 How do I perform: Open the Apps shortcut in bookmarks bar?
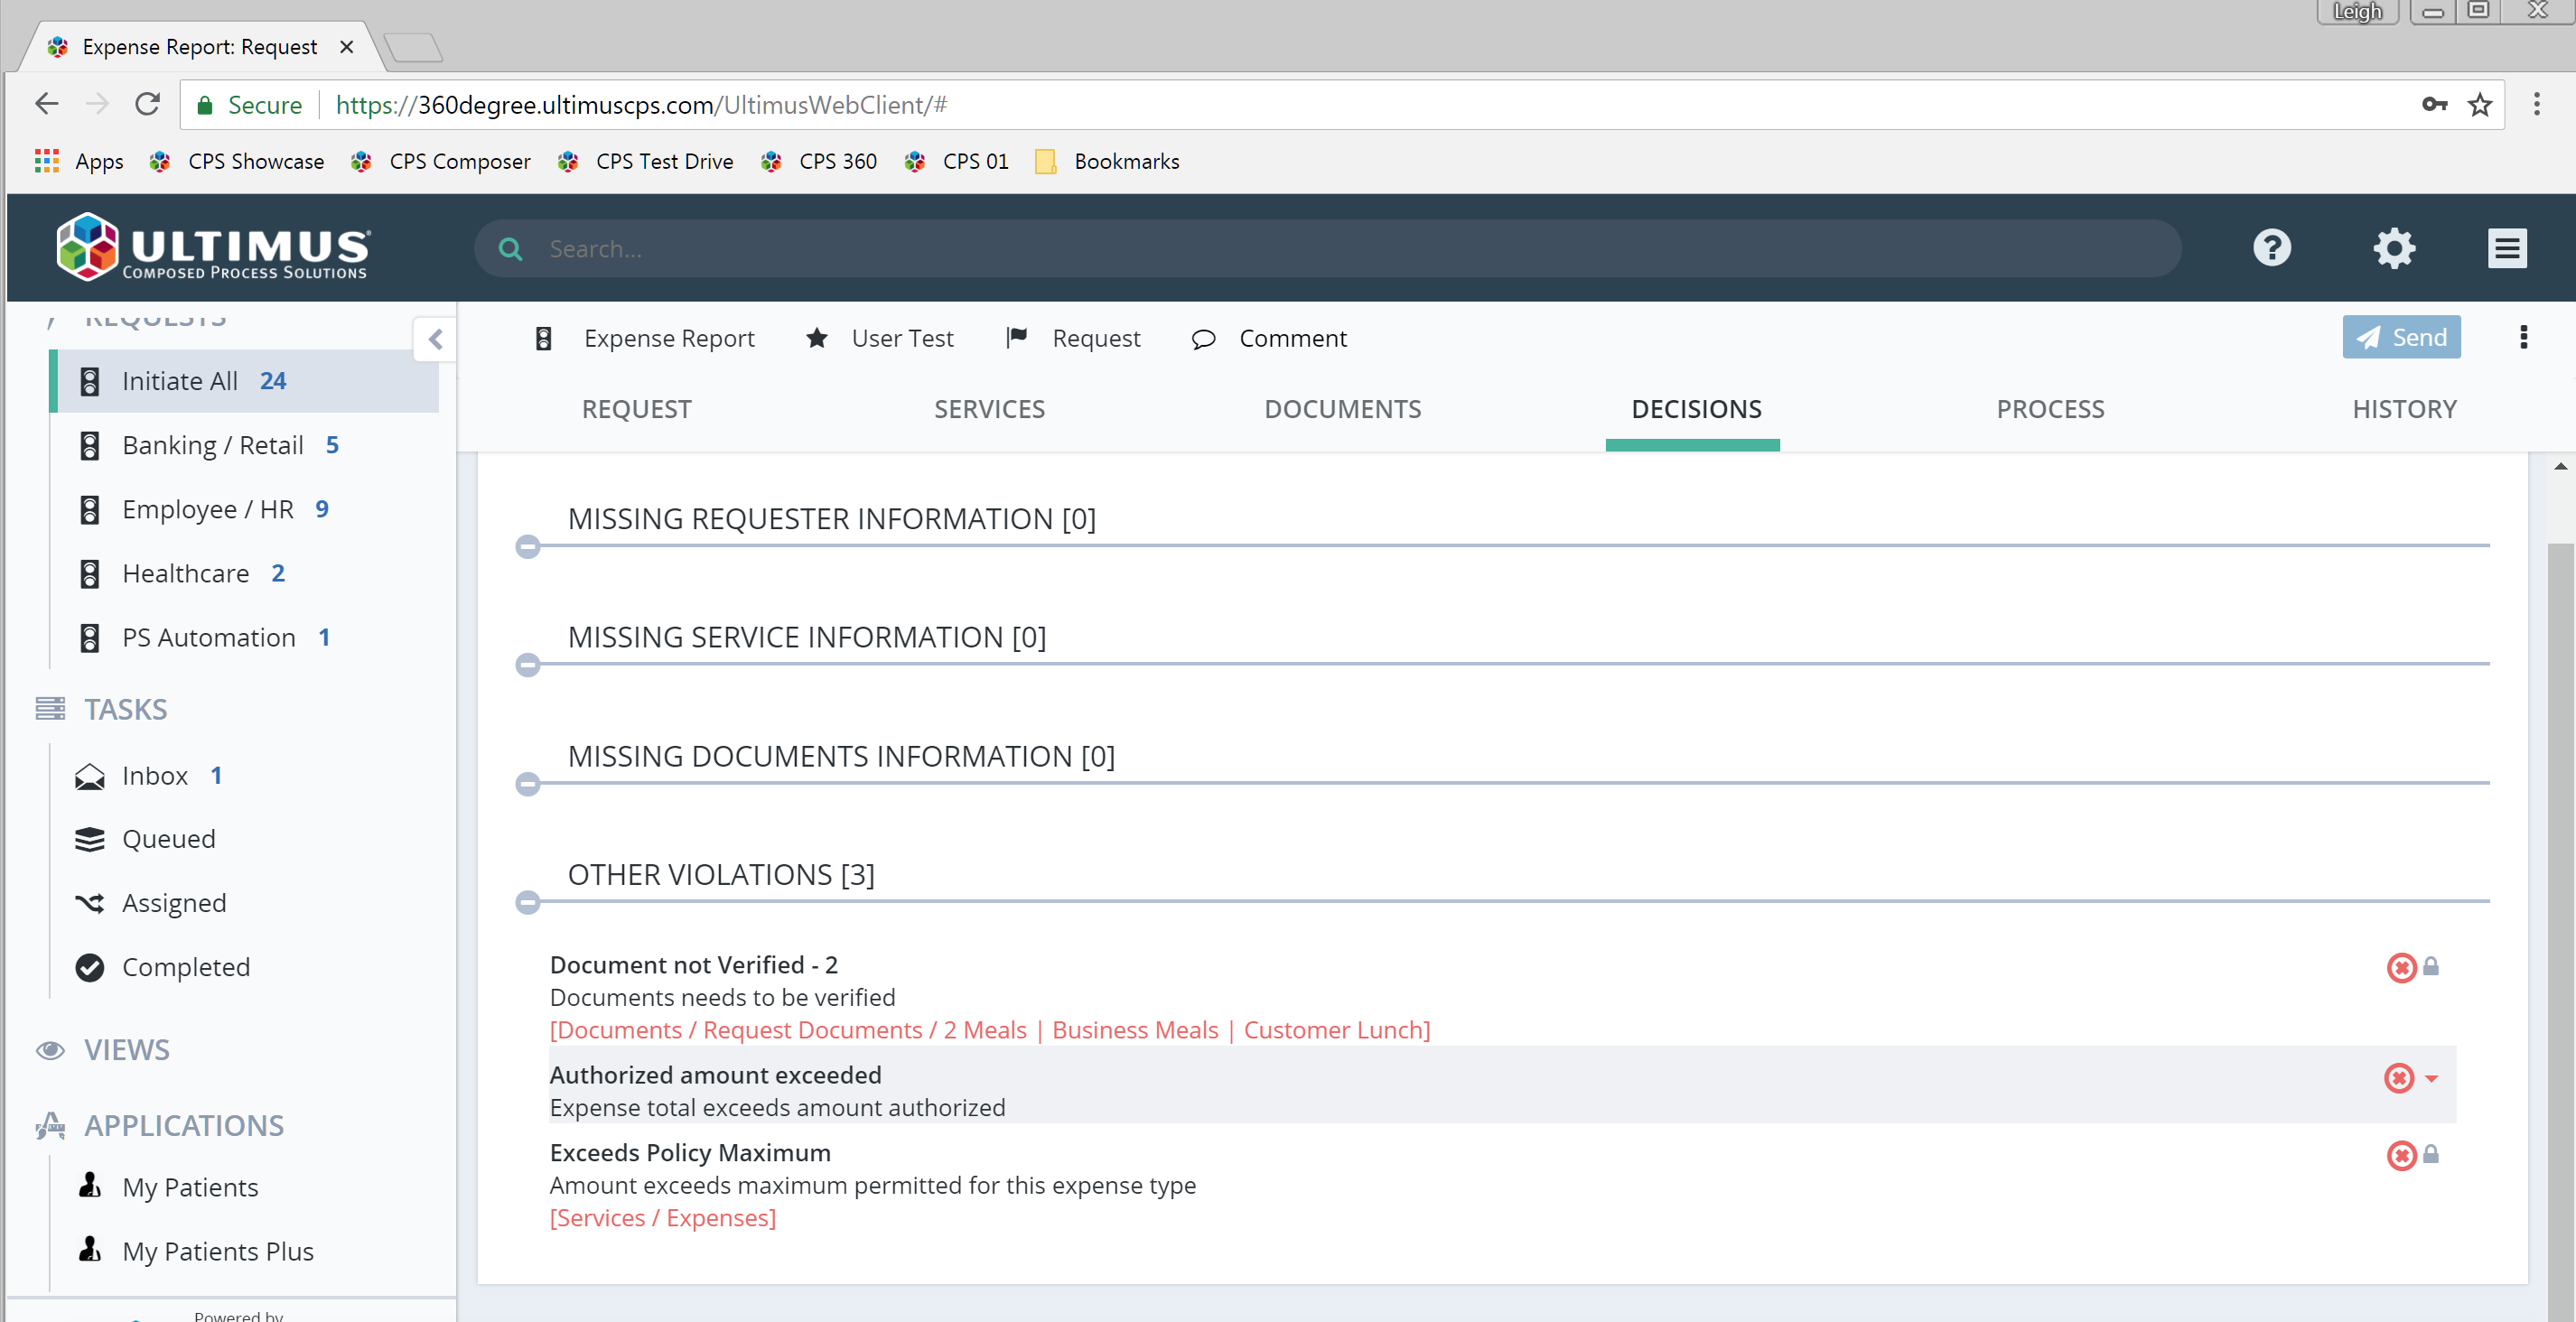coord(79,161)
